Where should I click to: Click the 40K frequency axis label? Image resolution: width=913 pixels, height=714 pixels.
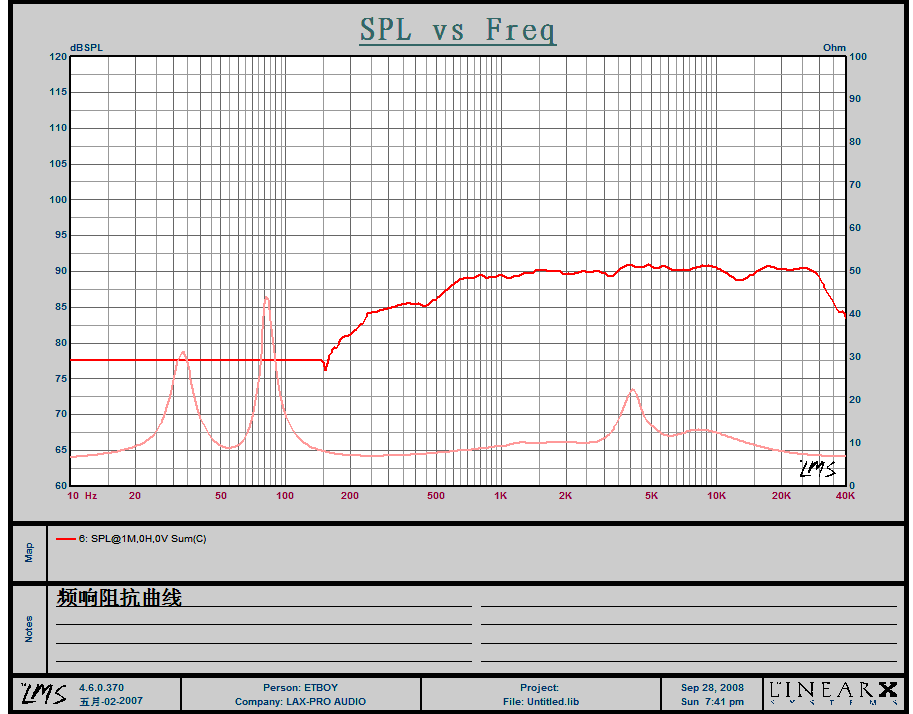(845, 496)
